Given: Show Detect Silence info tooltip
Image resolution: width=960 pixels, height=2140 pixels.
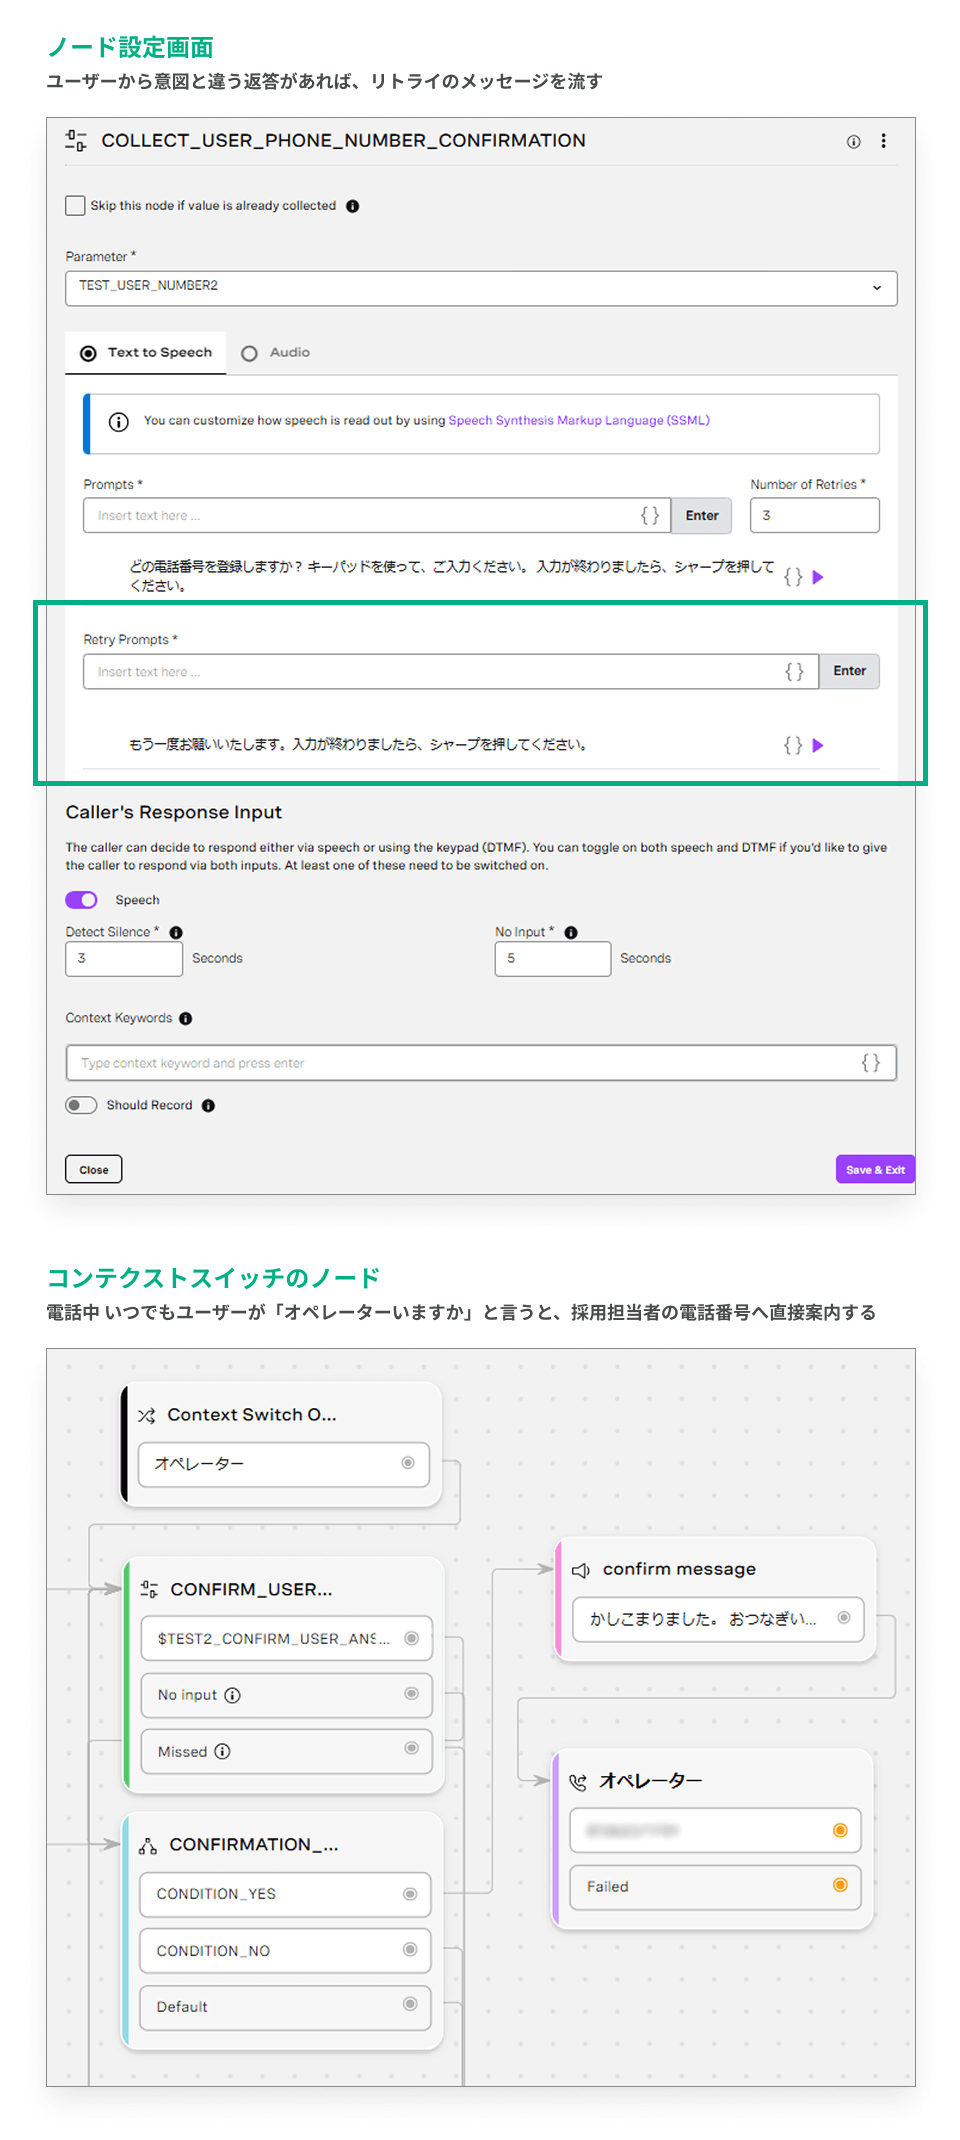Looking at the screenshot, I should tap(176, 932).
